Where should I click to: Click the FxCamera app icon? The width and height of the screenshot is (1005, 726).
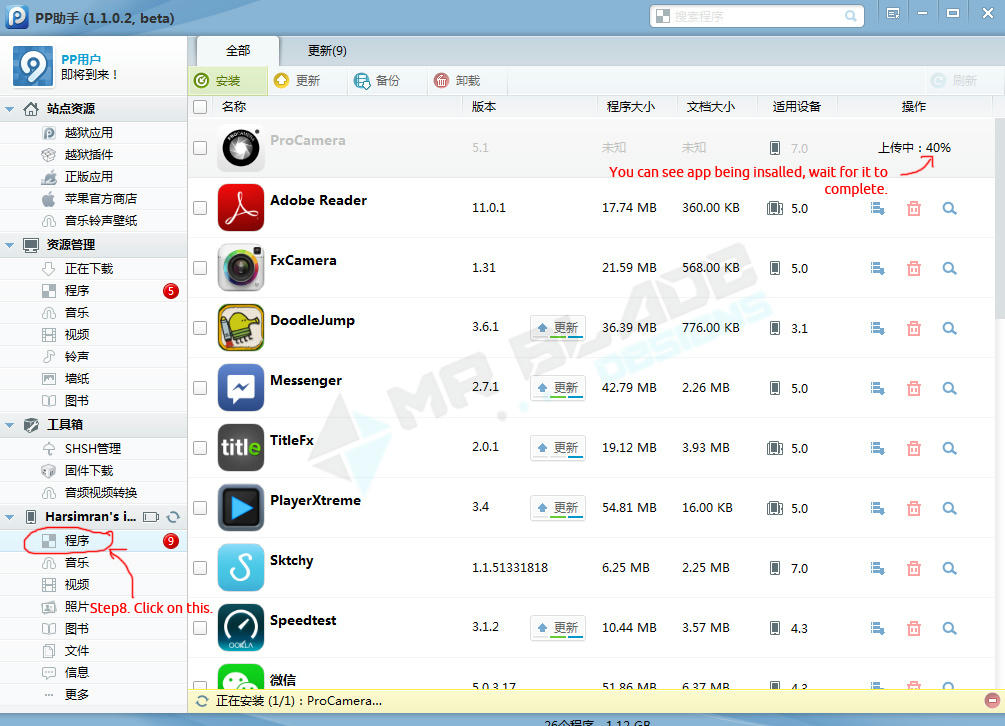240,268
